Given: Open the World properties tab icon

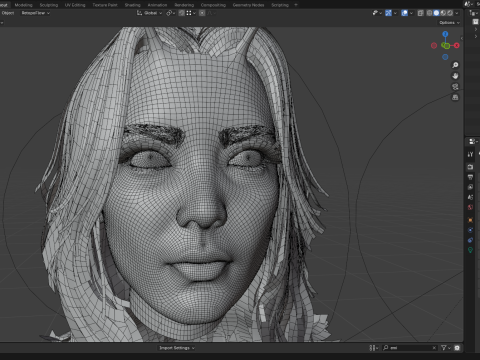Looking at the screenshot, I should pos(470,207).
